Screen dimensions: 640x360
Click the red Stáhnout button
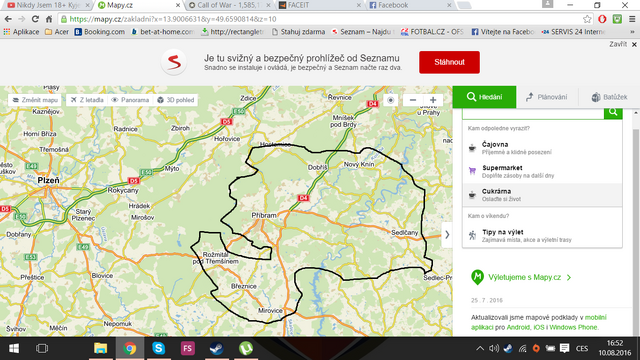click(x=449, y=62)
